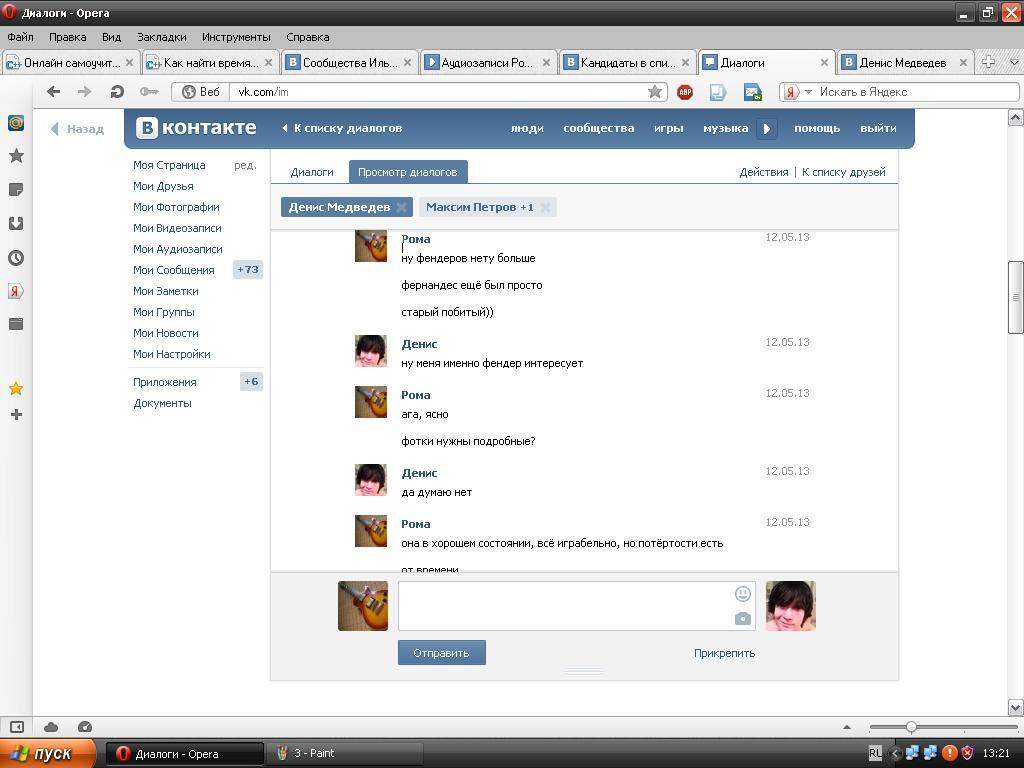
Task: Open Мои Сообщения in left menu
Action: 174,270
